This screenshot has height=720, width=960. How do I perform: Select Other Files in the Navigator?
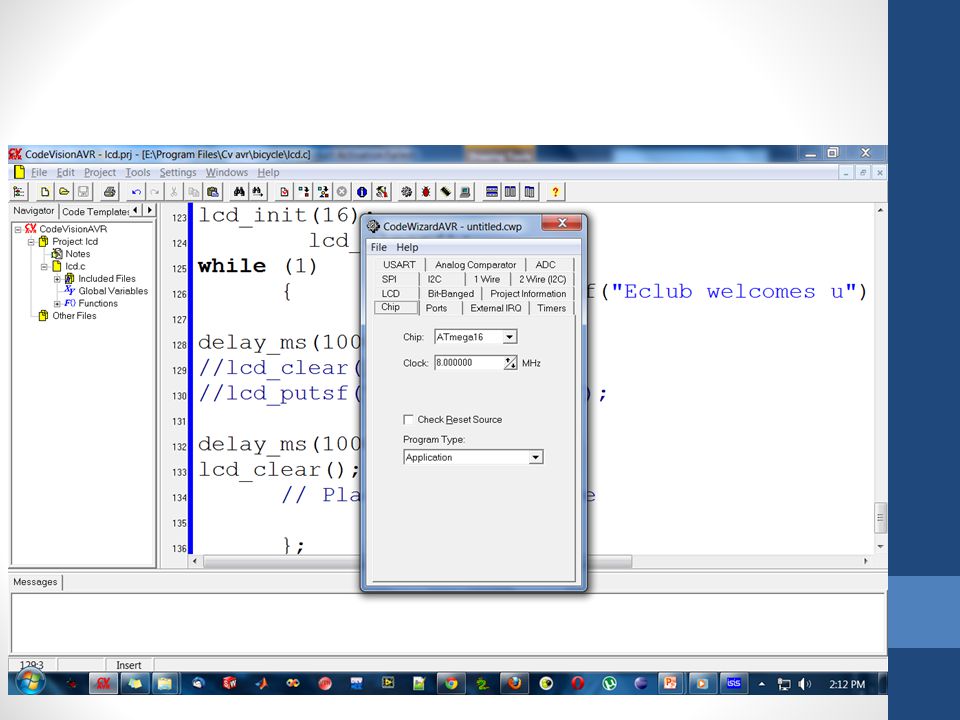[74, 316]
